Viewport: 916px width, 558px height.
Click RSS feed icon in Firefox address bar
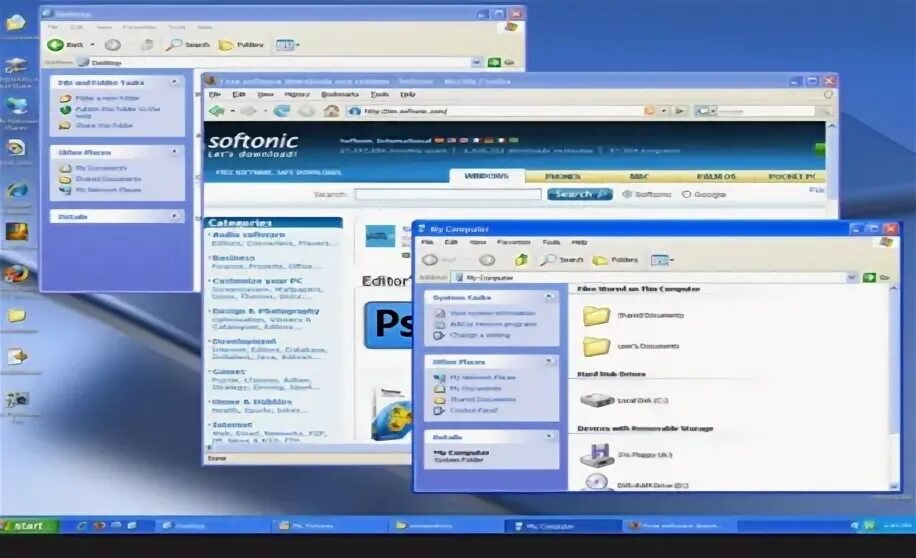[649, 110]
